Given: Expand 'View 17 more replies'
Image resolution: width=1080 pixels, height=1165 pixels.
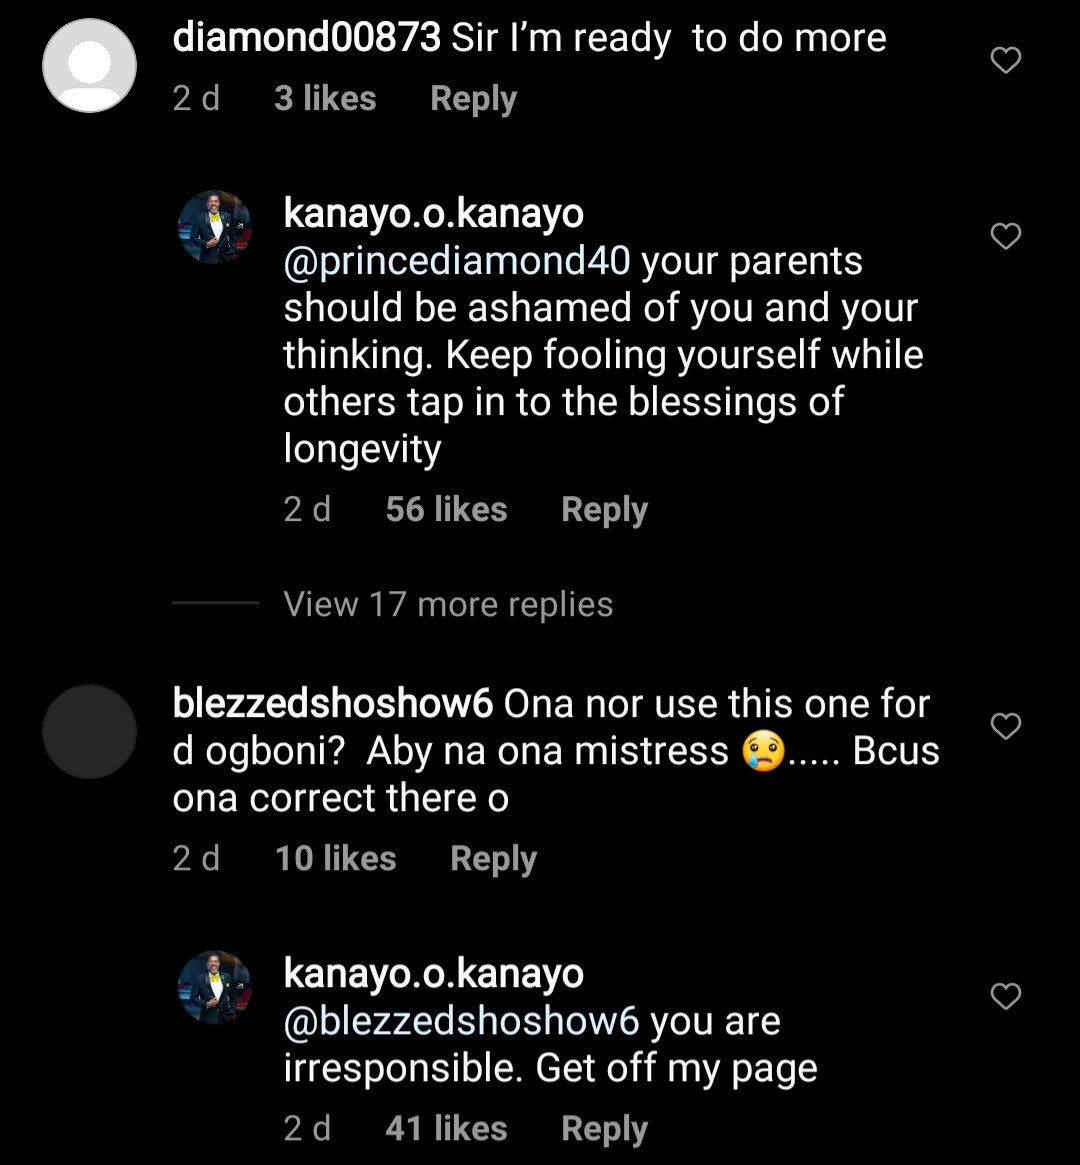Looking at the screenshot, I should [x=448, y=604].
